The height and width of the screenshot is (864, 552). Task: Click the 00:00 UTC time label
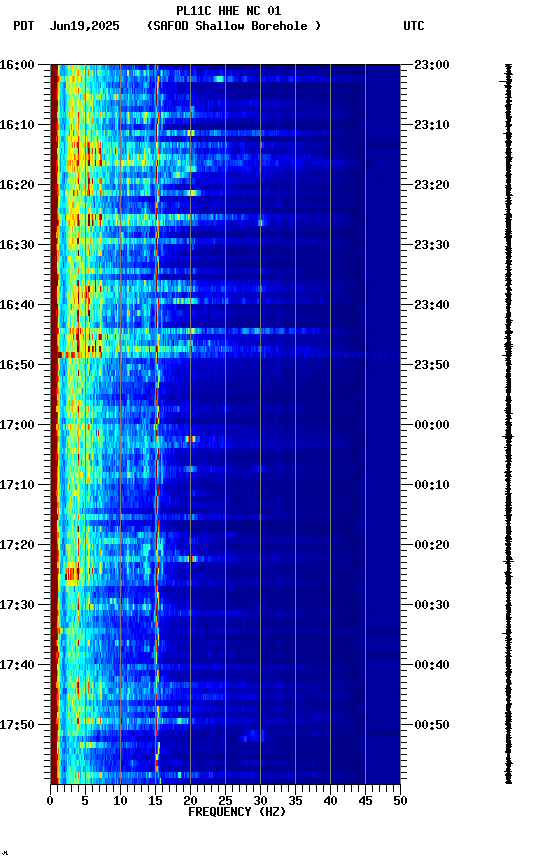[432, 425]
